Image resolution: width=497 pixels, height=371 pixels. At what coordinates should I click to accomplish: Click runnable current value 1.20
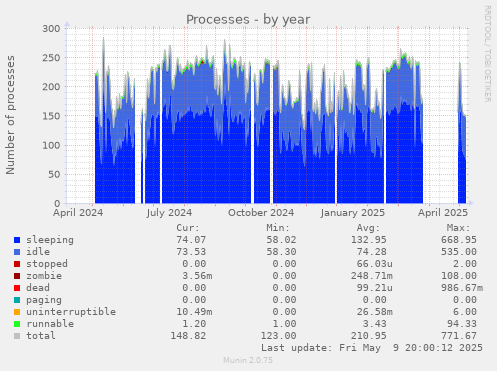tap(194, 324)
